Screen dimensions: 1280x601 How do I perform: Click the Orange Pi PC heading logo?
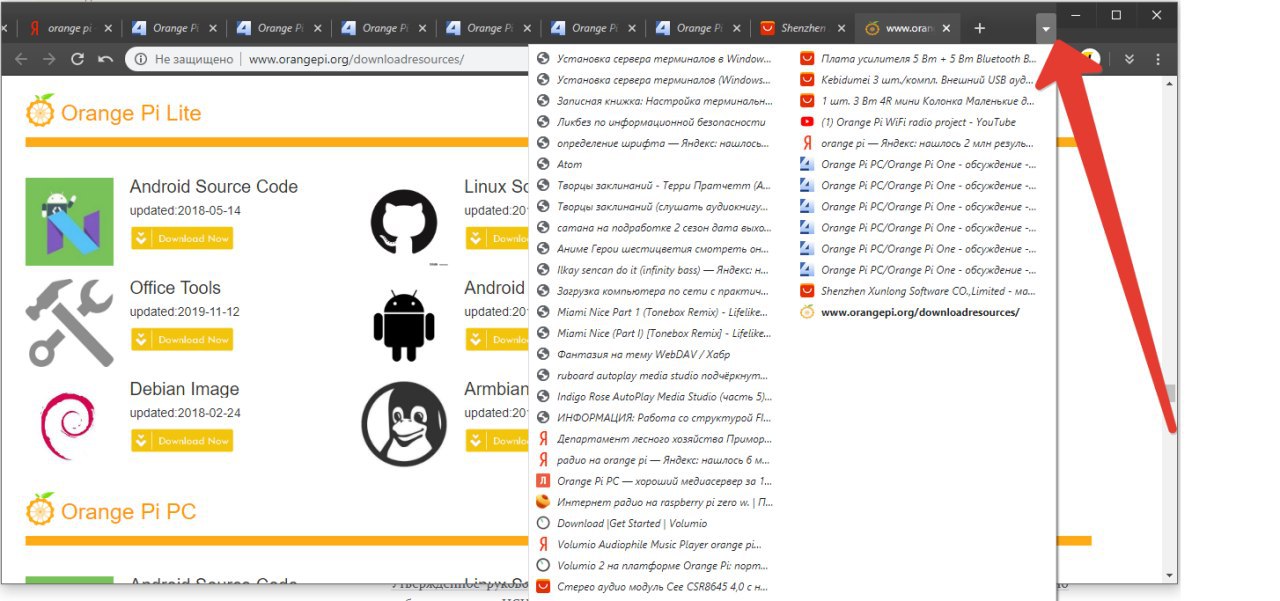click(x=40, y=509)
